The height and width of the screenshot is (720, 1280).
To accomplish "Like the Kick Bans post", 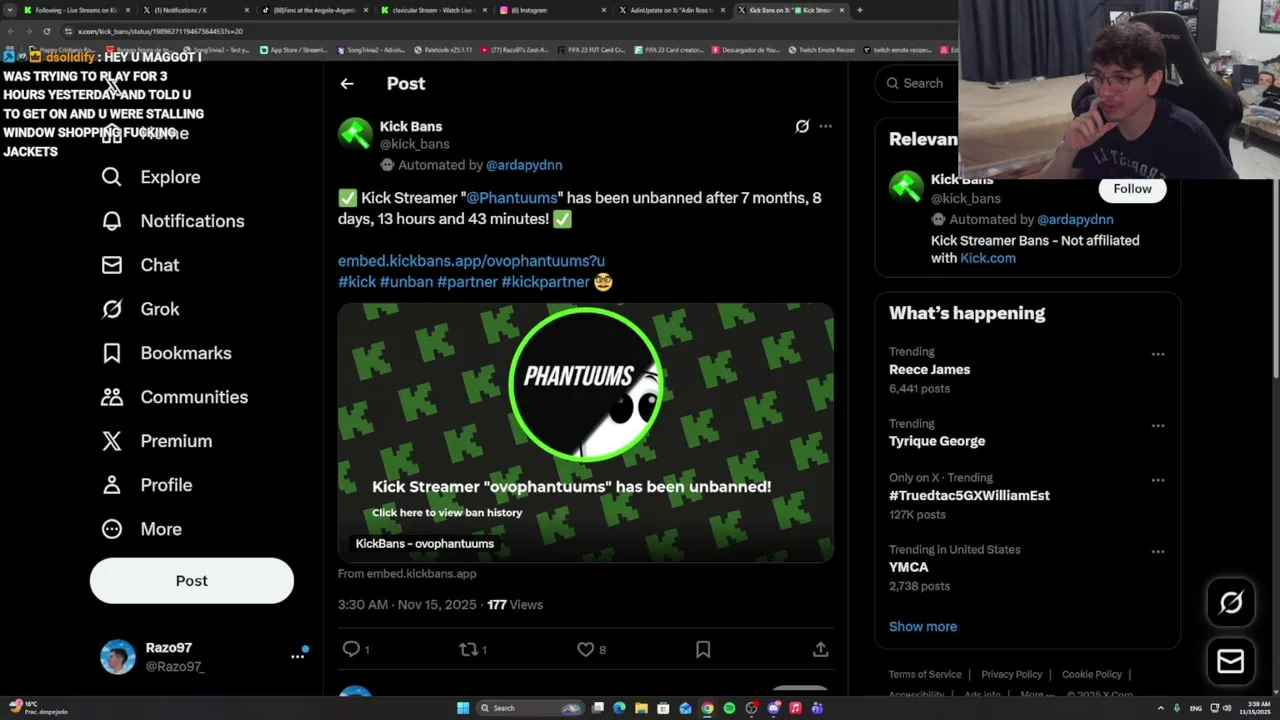I will 586,649.
